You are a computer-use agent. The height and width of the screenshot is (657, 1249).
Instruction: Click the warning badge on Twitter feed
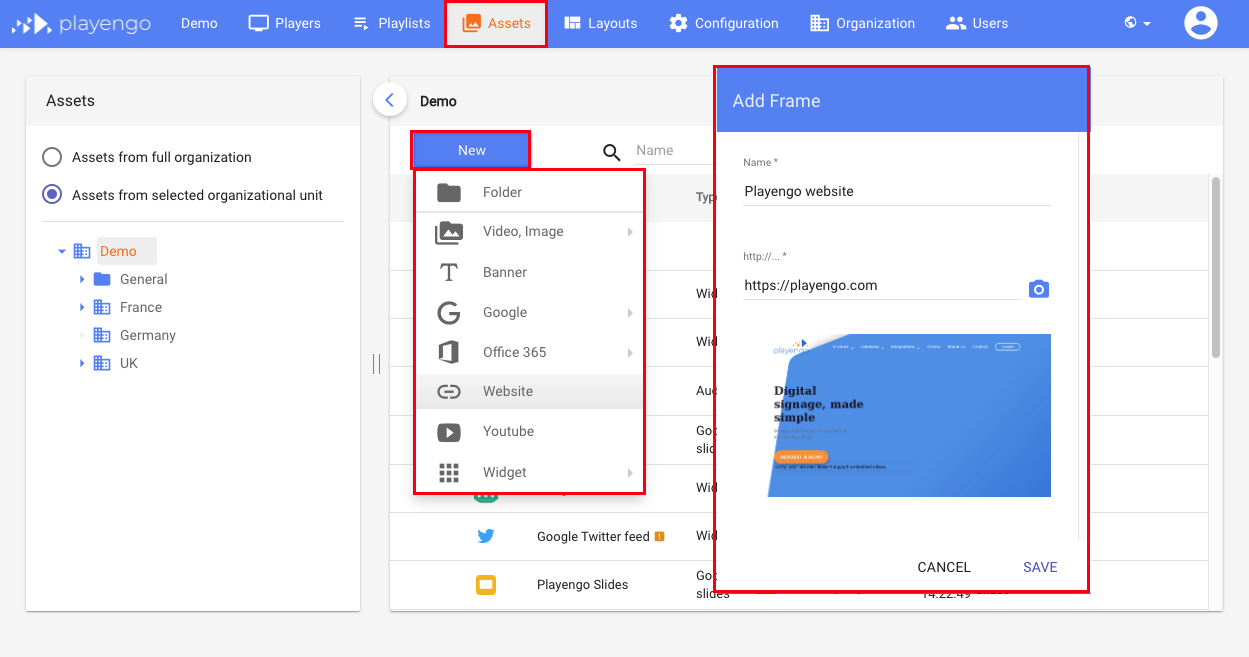click(x=659, y=537)
